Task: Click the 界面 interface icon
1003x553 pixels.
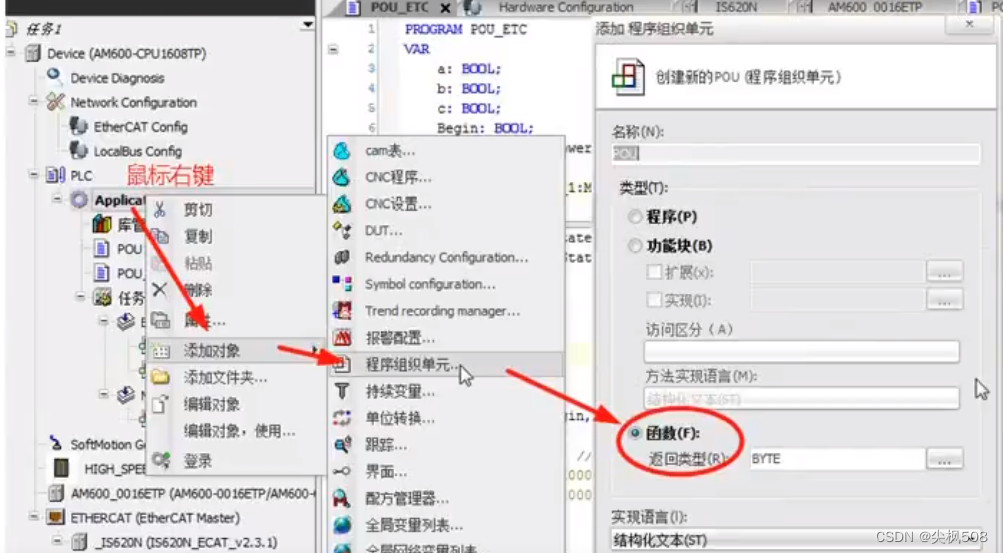Action: pos(342,472)
